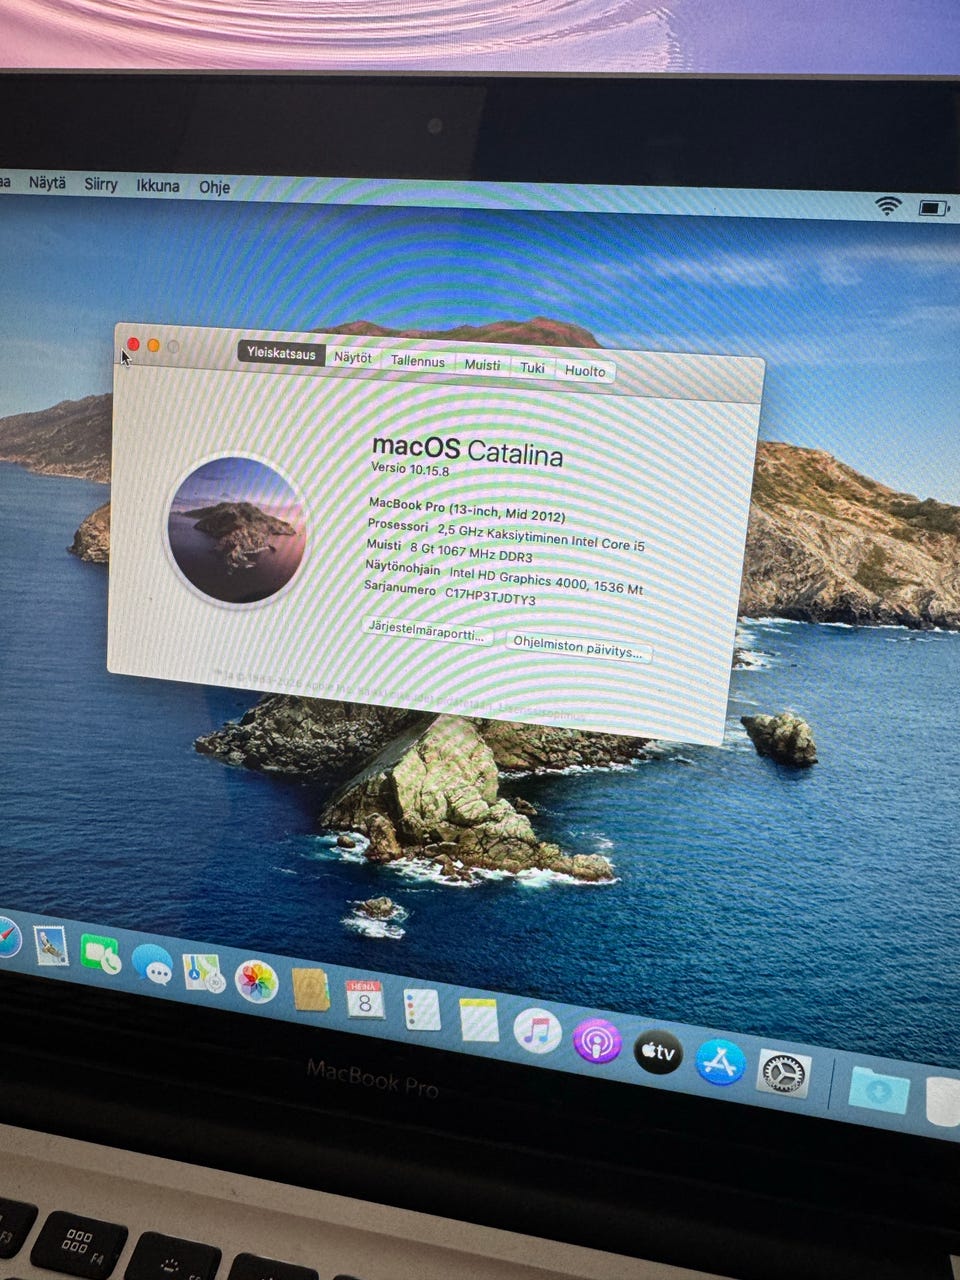Launch the Music app
The width and height of the screenshot is (960, 1280).
(x=537, y=1031)
